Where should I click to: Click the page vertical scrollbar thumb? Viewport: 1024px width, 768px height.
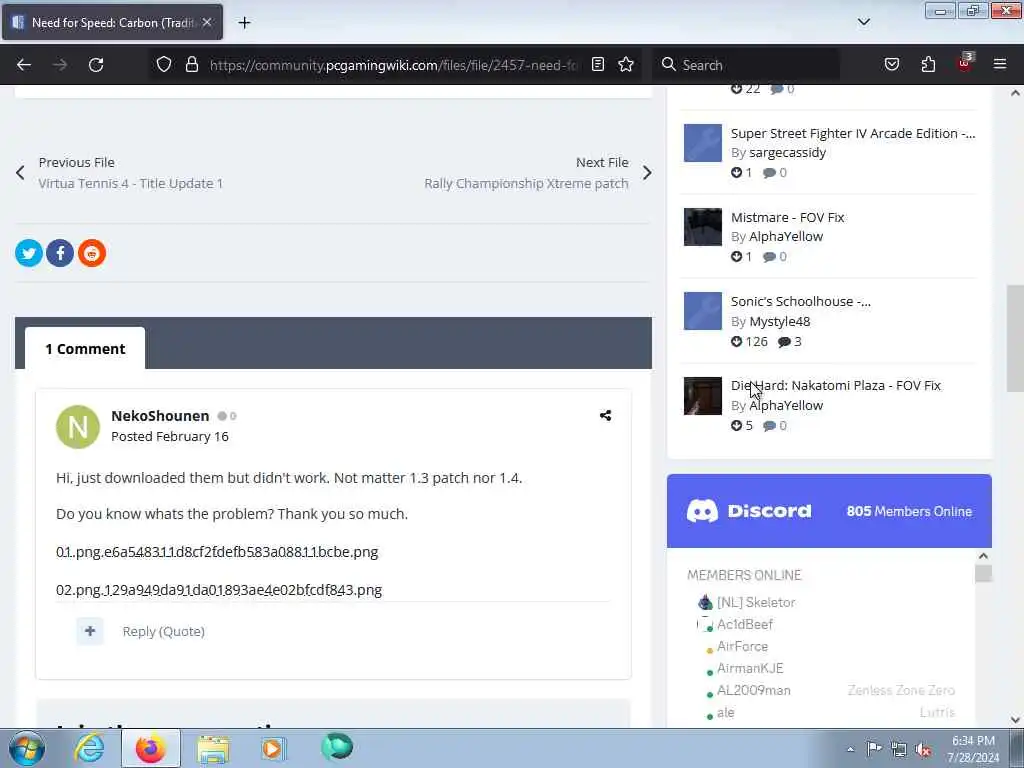point(1015,338)
